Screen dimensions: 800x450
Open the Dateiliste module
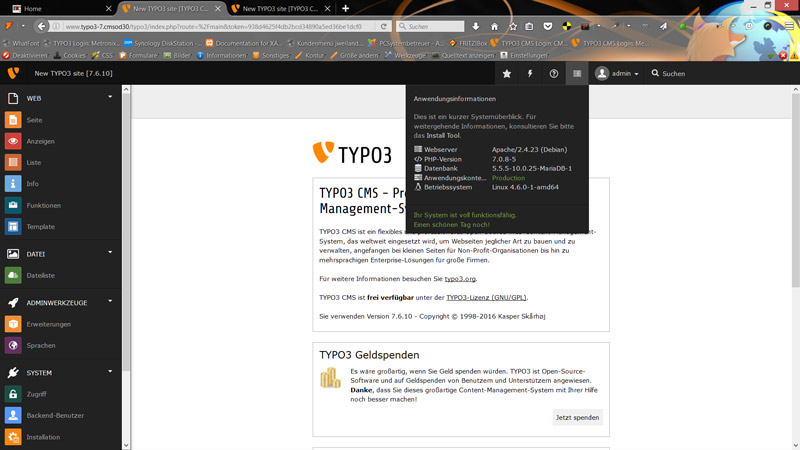[40, 276]
